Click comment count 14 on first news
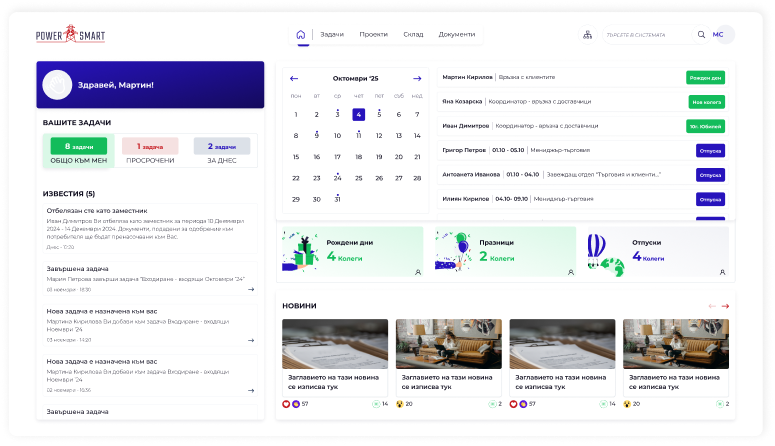This screenshot has width=775, height=446. coord(381,404)
